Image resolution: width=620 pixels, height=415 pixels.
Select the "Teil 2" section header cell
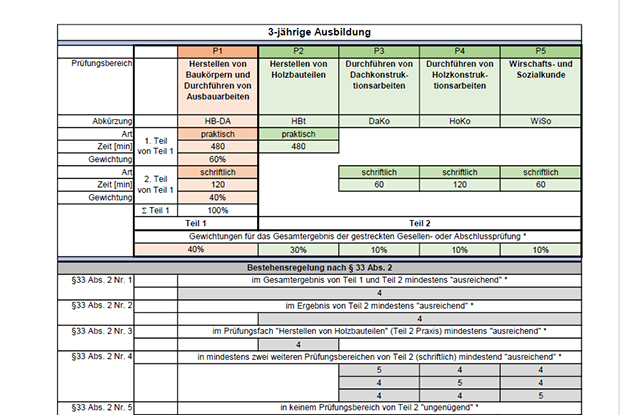419,223
